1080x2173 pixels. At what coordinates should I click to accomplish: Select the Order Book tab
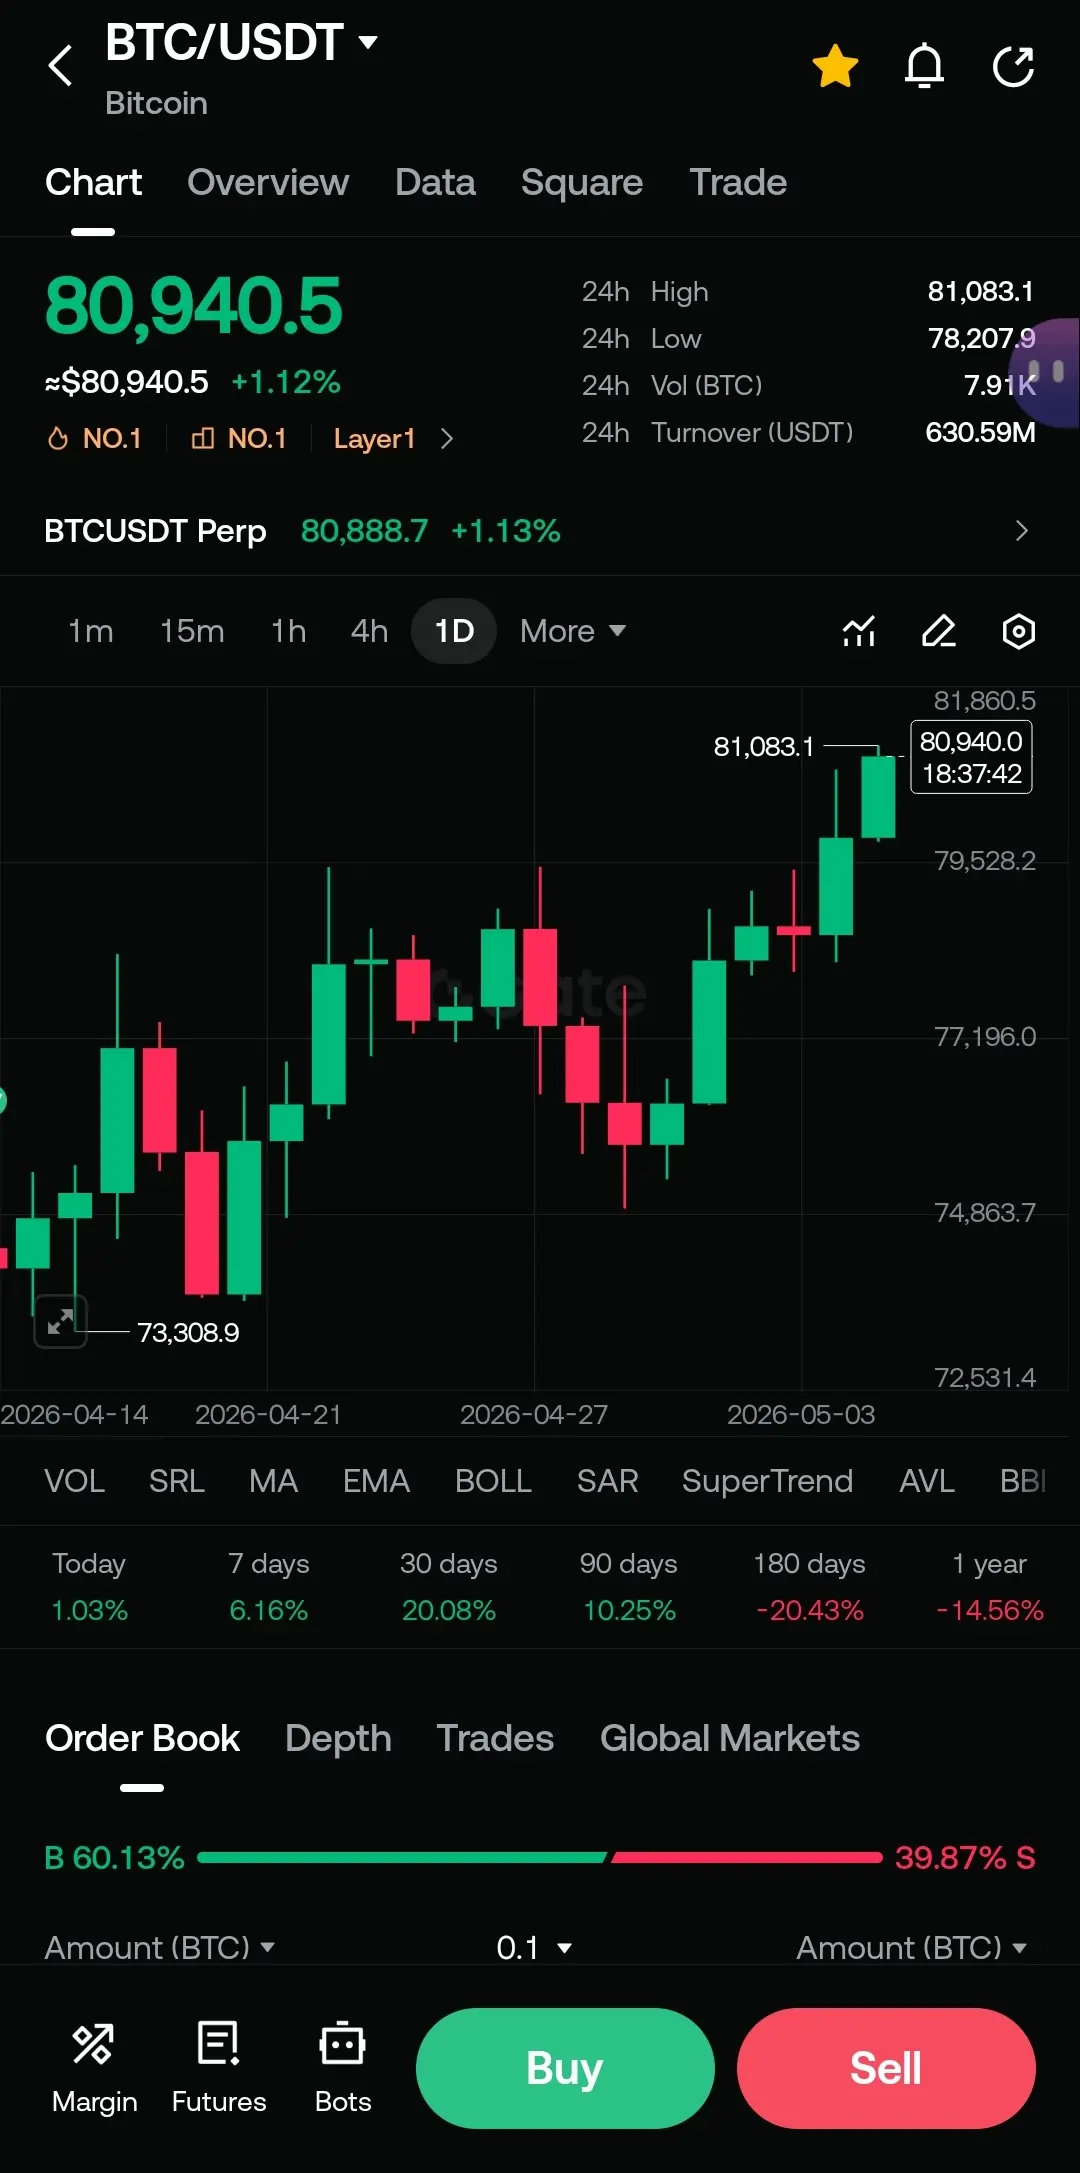[142, 1739]
